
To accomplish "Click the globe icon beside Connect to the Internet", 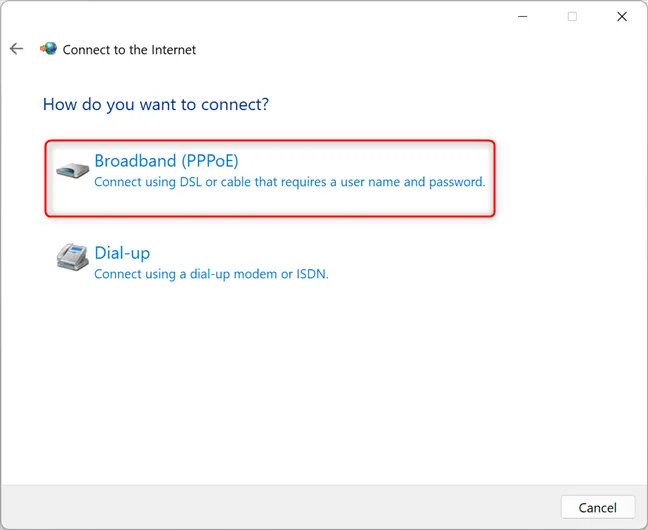I will point(48,49).
